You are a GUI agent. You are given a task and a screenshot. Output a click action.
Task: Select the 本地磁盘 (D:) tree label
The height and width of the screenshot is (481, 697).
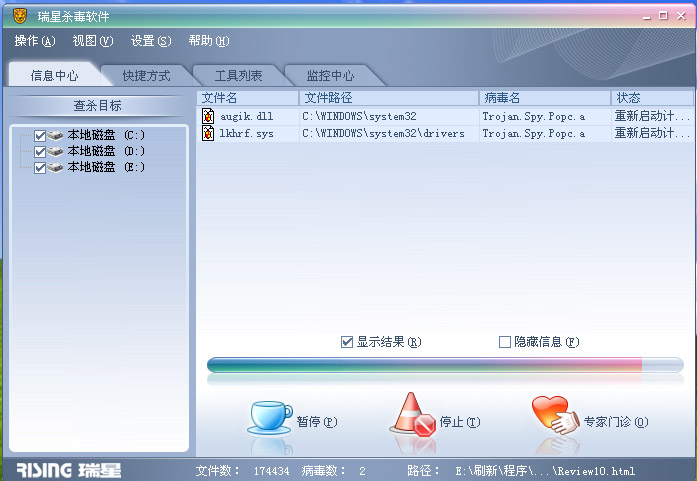(x=106, y=151)
